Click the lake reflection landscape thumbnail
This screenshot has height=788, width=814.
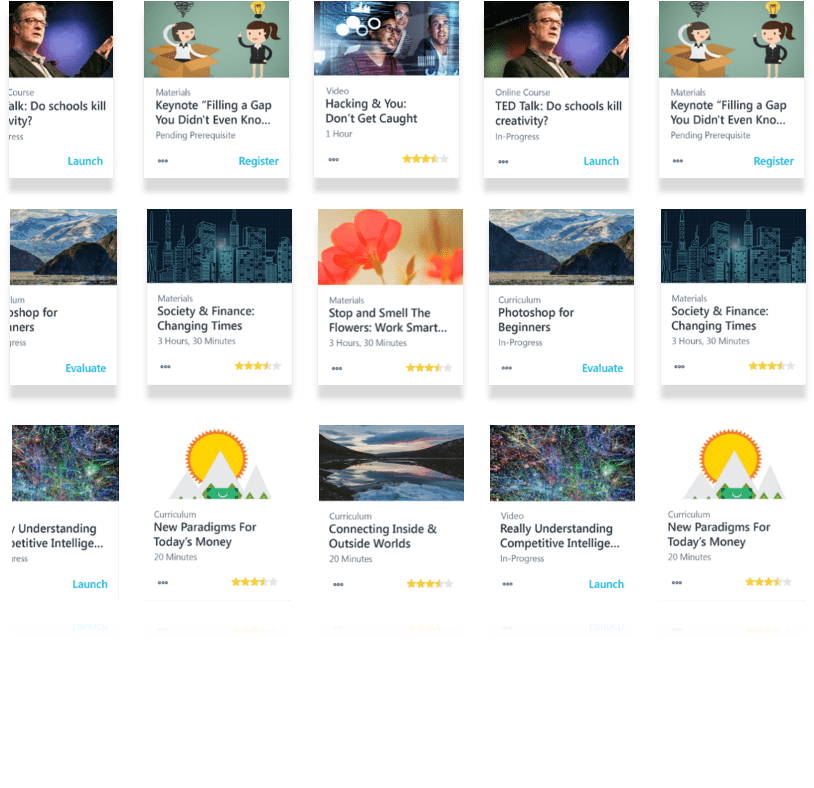[391, 463]
